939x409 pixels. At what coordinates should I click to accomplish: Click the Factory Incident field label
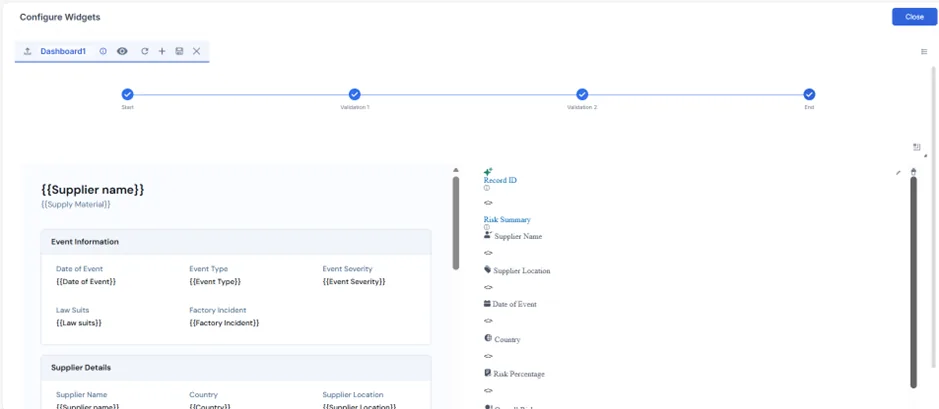pos(217,310)
